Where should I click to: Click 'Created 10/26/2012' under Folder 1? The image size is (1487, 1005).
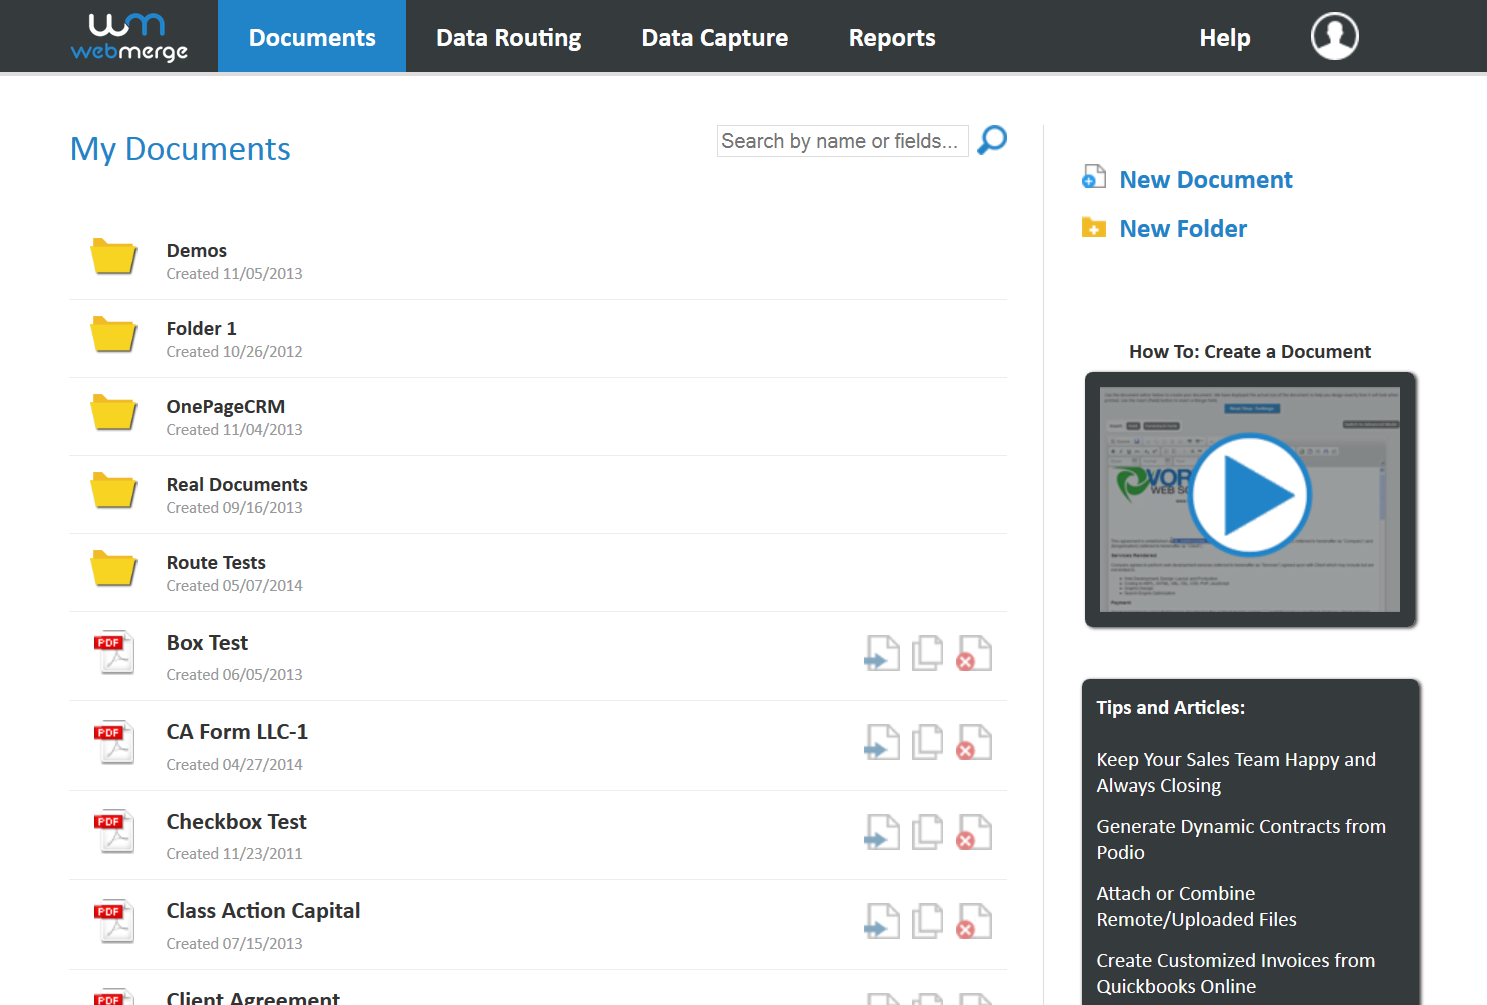click(234, 352)
